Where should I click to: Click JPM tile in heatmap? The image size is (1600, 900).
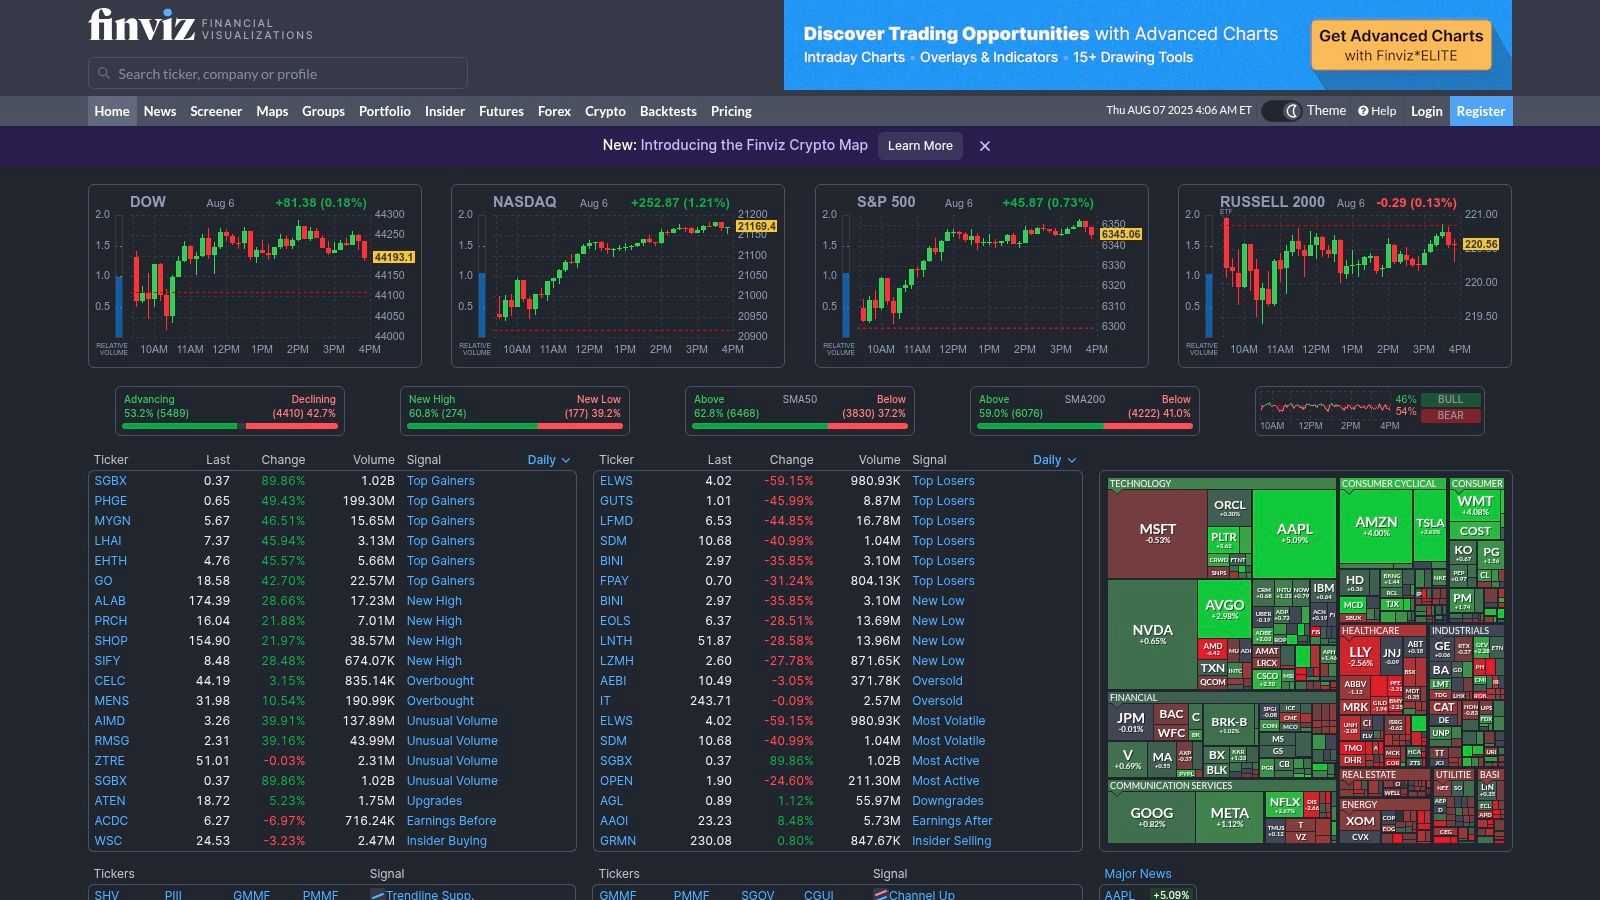pyautogui.click(x=1130, y=722)
